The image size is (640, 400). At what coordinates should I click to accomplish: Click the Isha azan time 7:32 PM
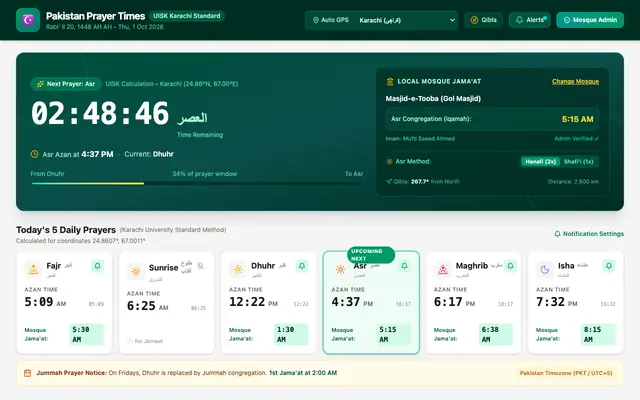(x=557, y=302)
